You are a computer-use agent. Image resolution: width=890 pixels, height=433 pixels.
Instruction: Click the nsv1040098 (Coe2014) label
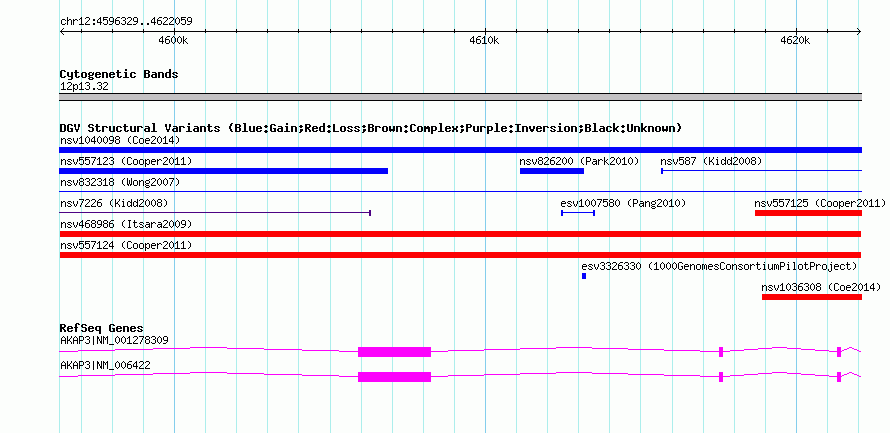tap(120, 140)
